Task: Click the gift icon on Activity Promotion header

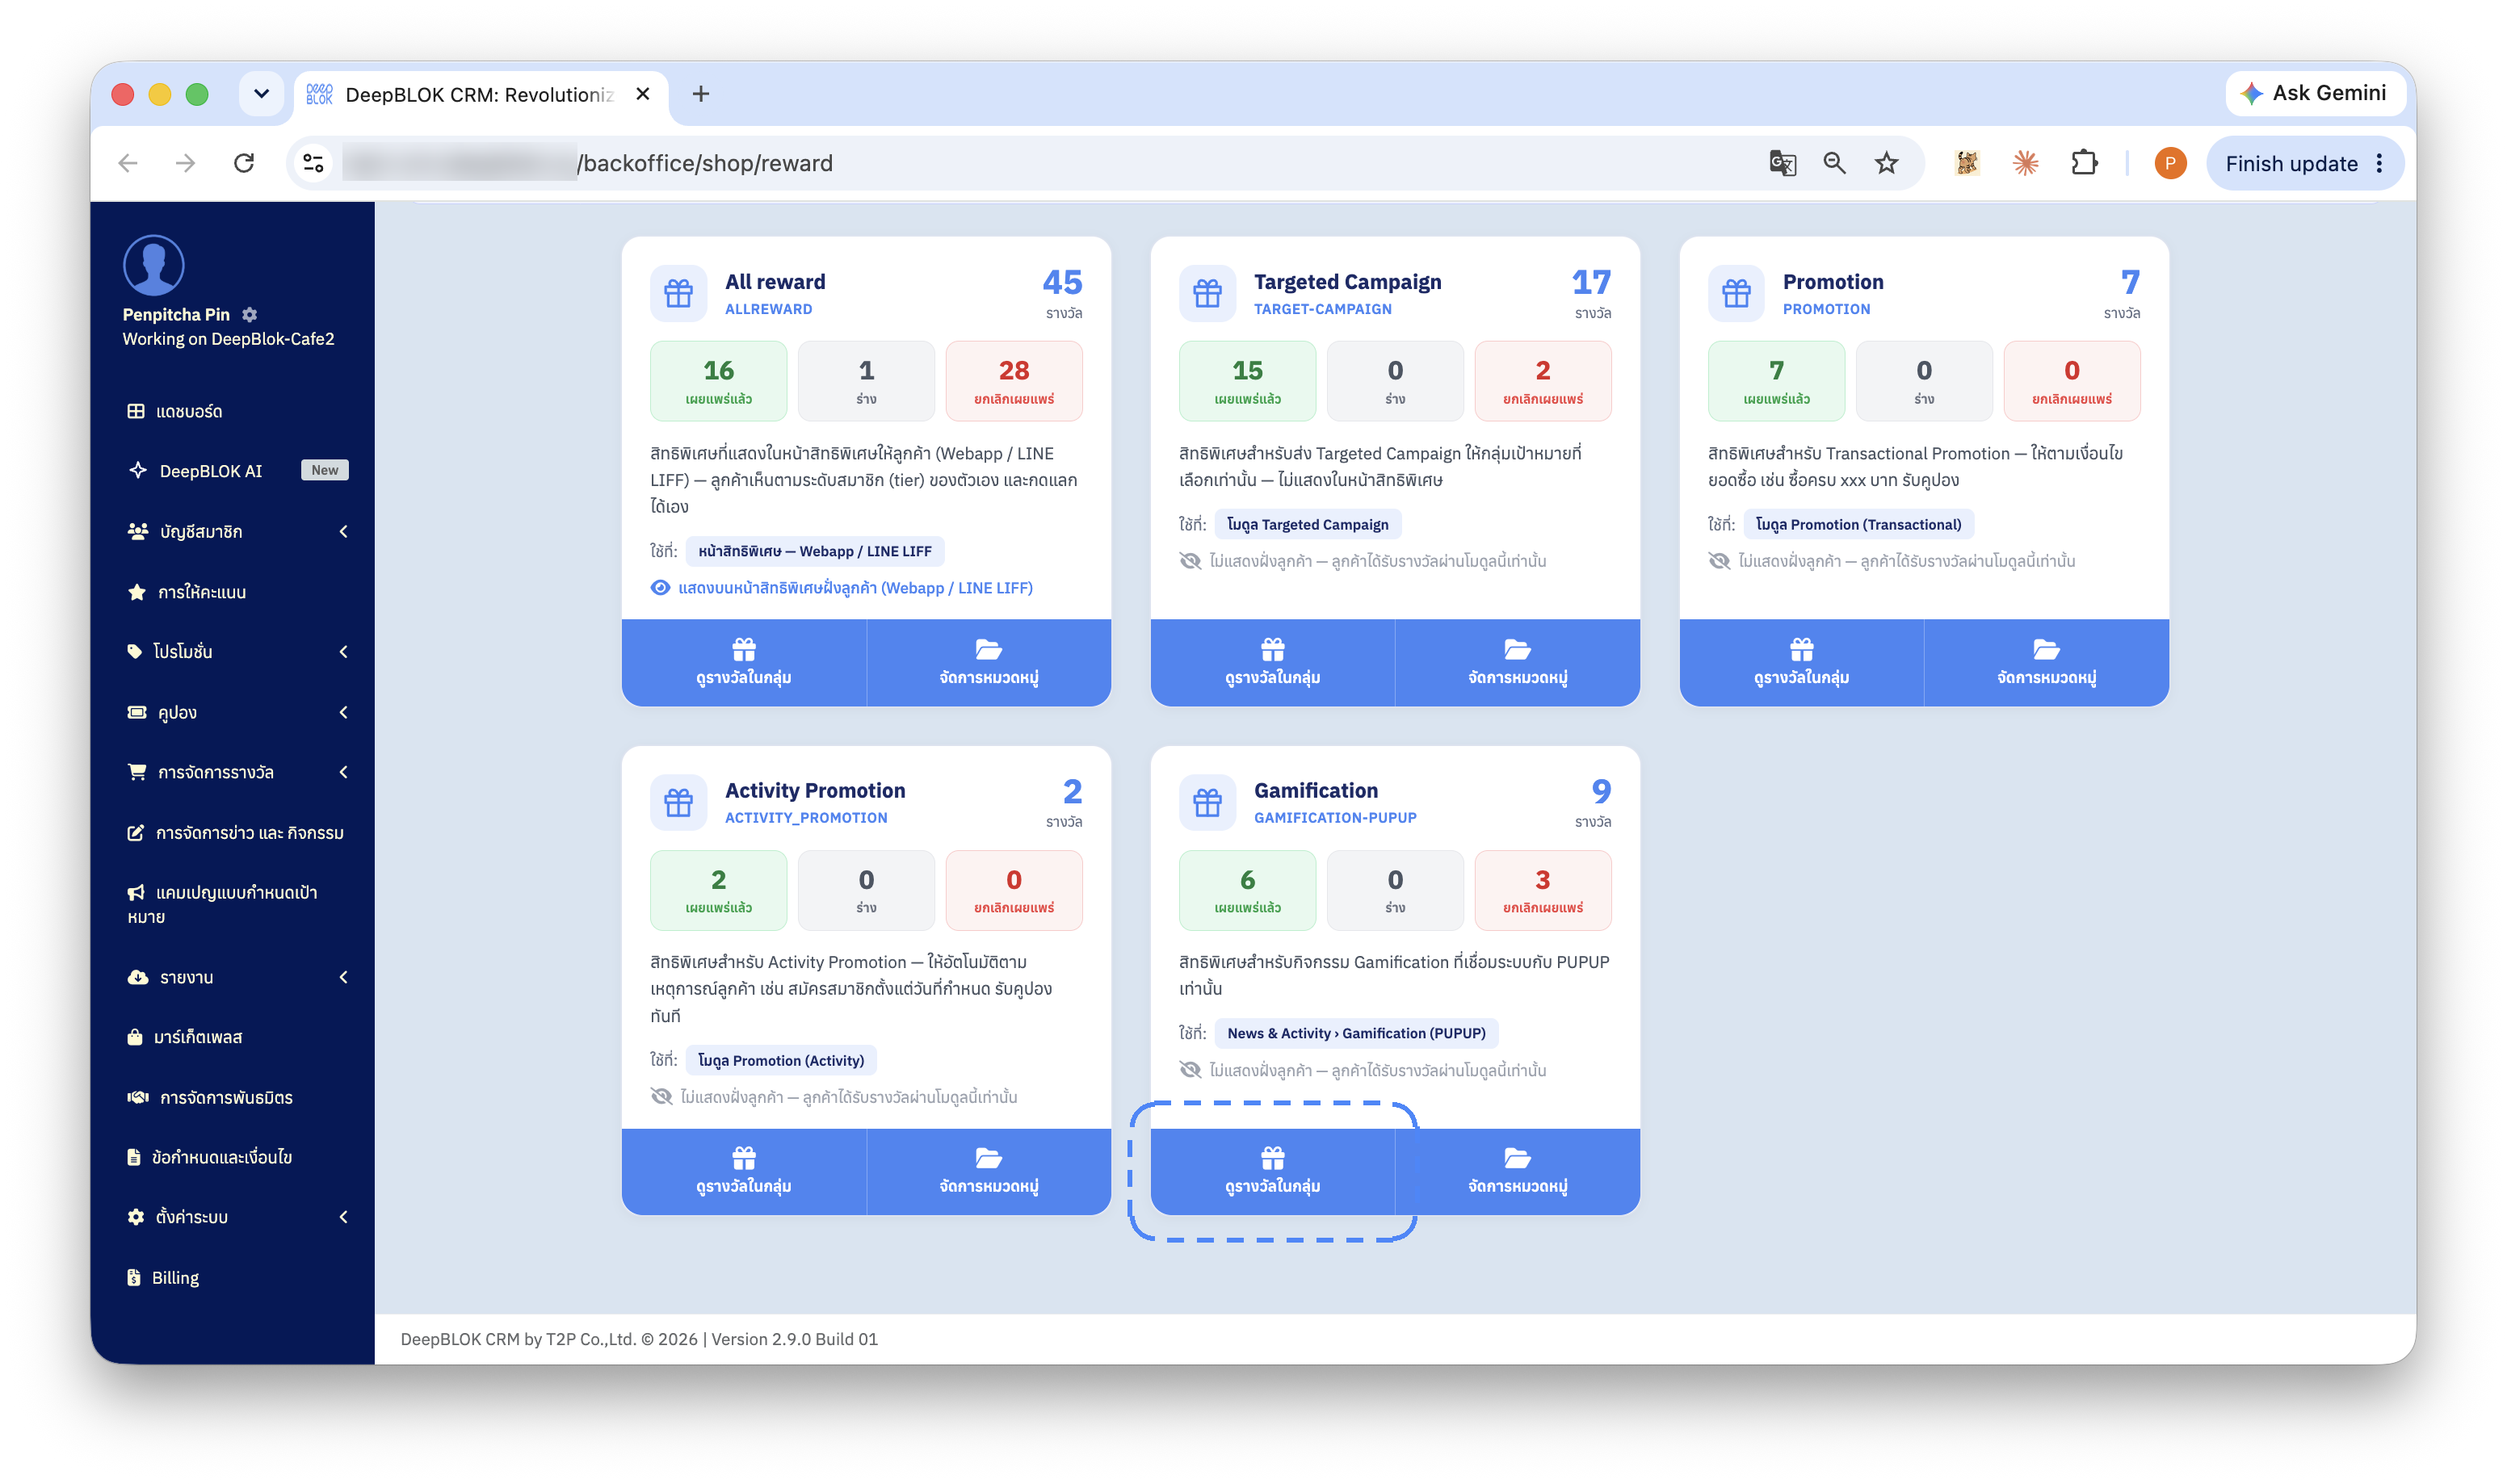Action: 678,802
